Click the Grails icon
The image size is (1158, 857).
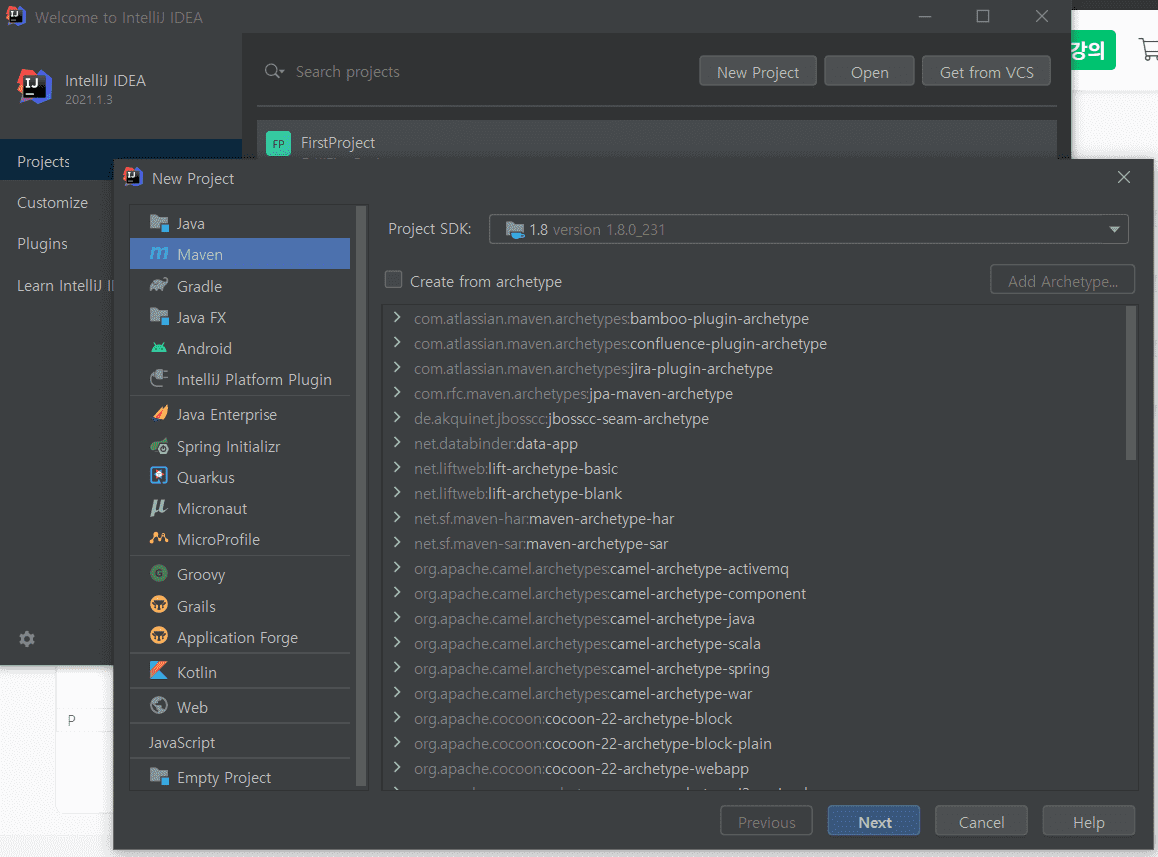[159, 605]
